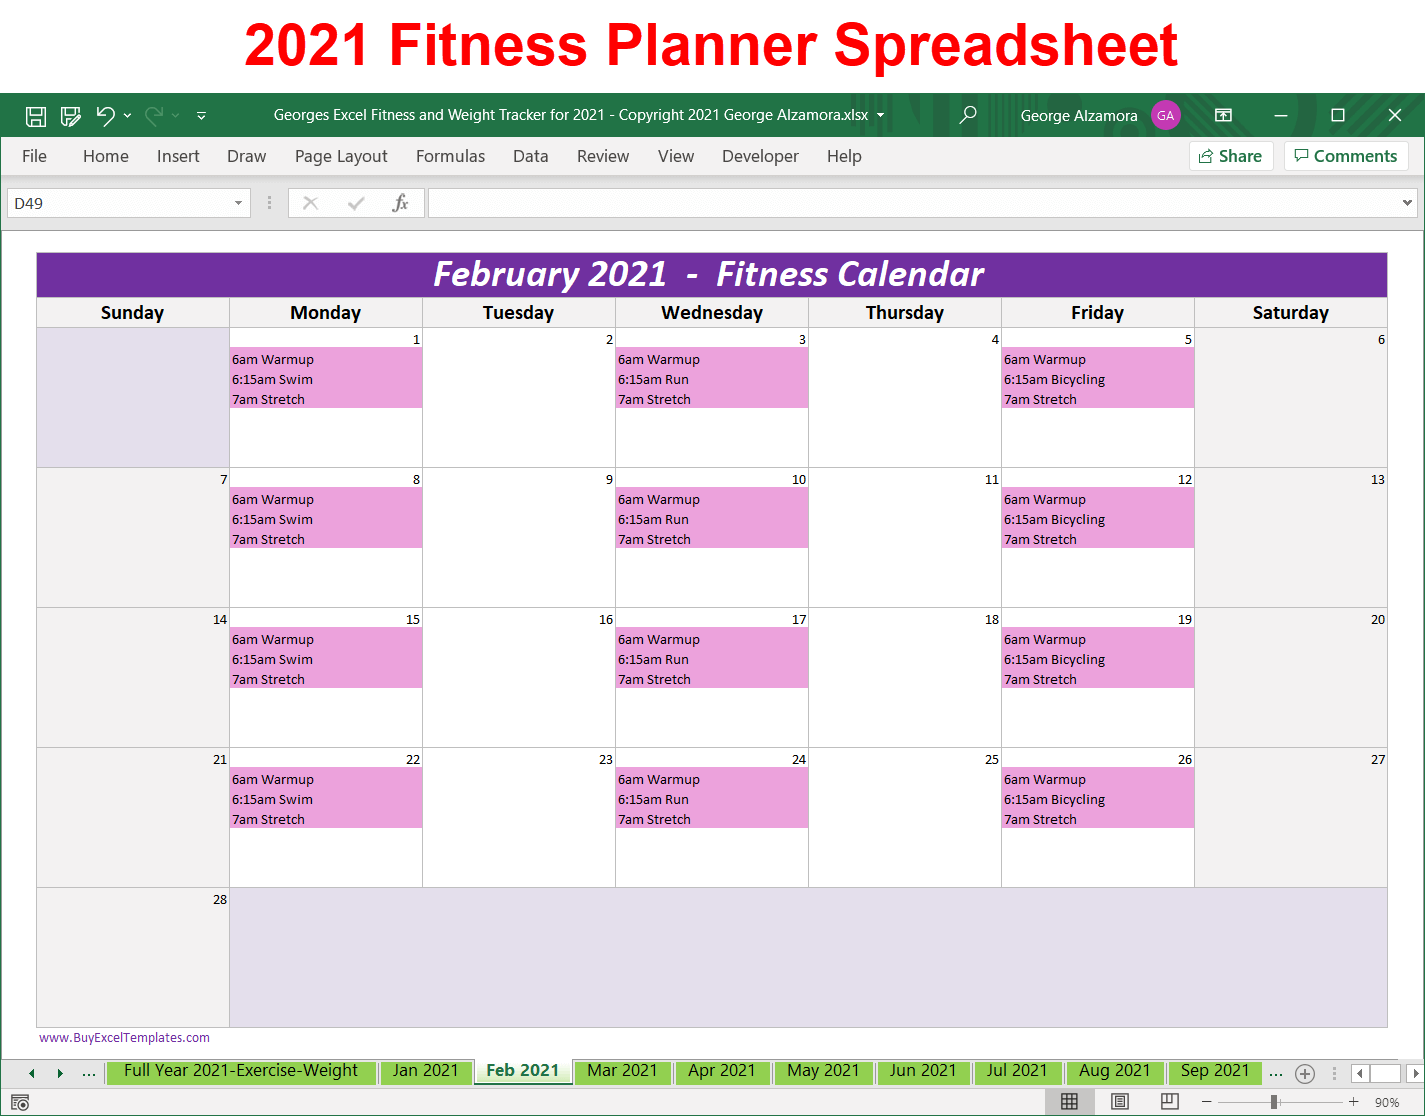Open the Customize Quick Access Toolbar dropdown
Image resolution: width=1425 pixels, height=1116 pixels.
point(201,116)
